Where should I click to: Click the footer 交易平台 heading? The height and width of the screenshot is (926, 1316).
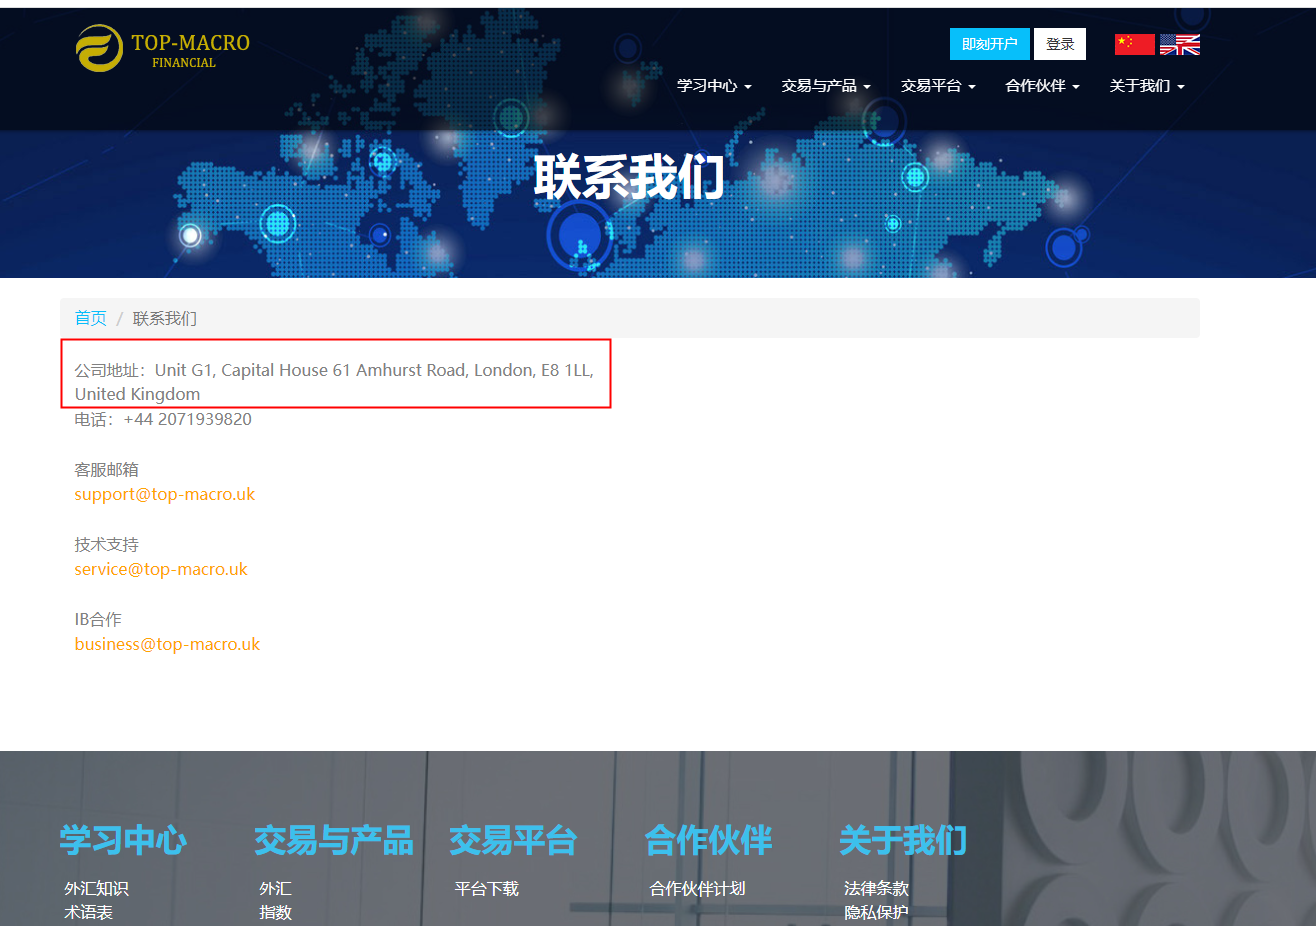tap(513, 840)
